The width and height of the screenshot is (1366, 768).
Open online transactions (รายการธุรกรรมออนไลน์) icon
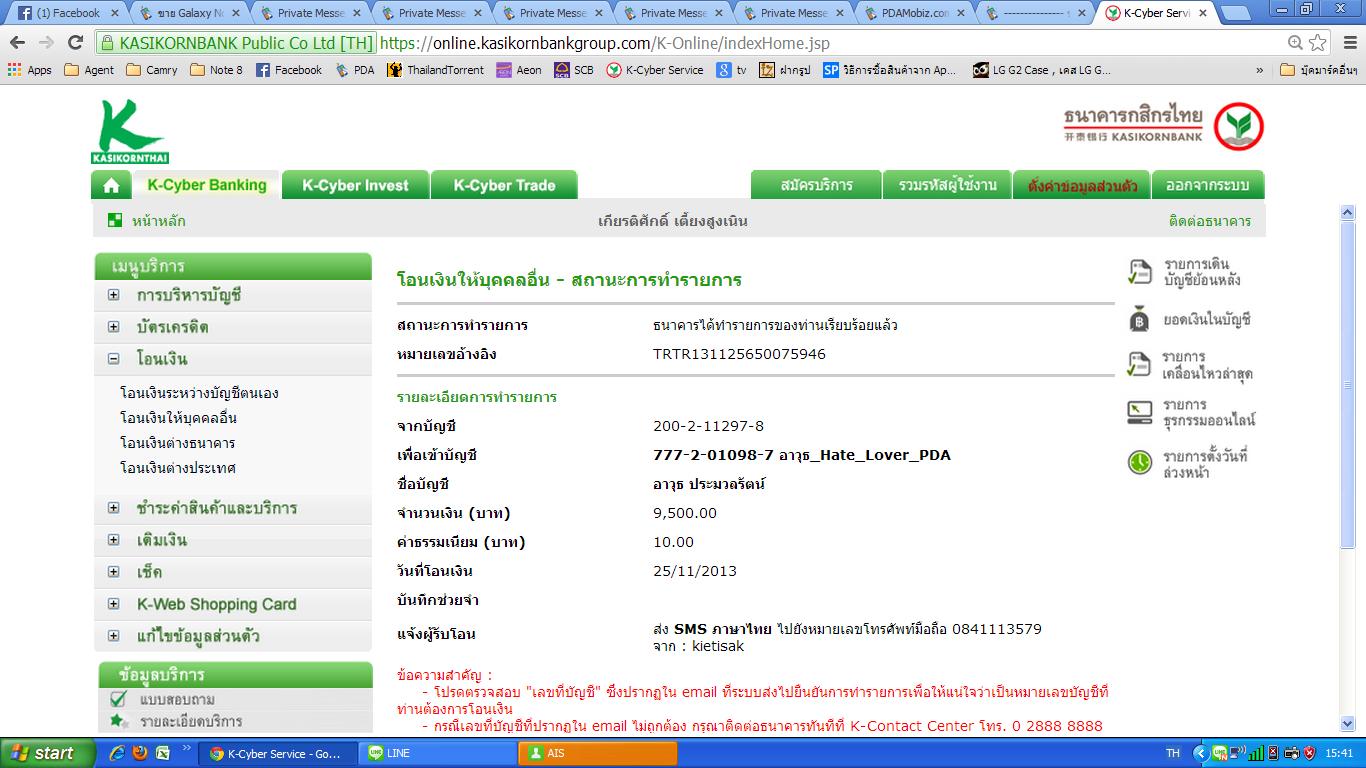point(1139,412)
